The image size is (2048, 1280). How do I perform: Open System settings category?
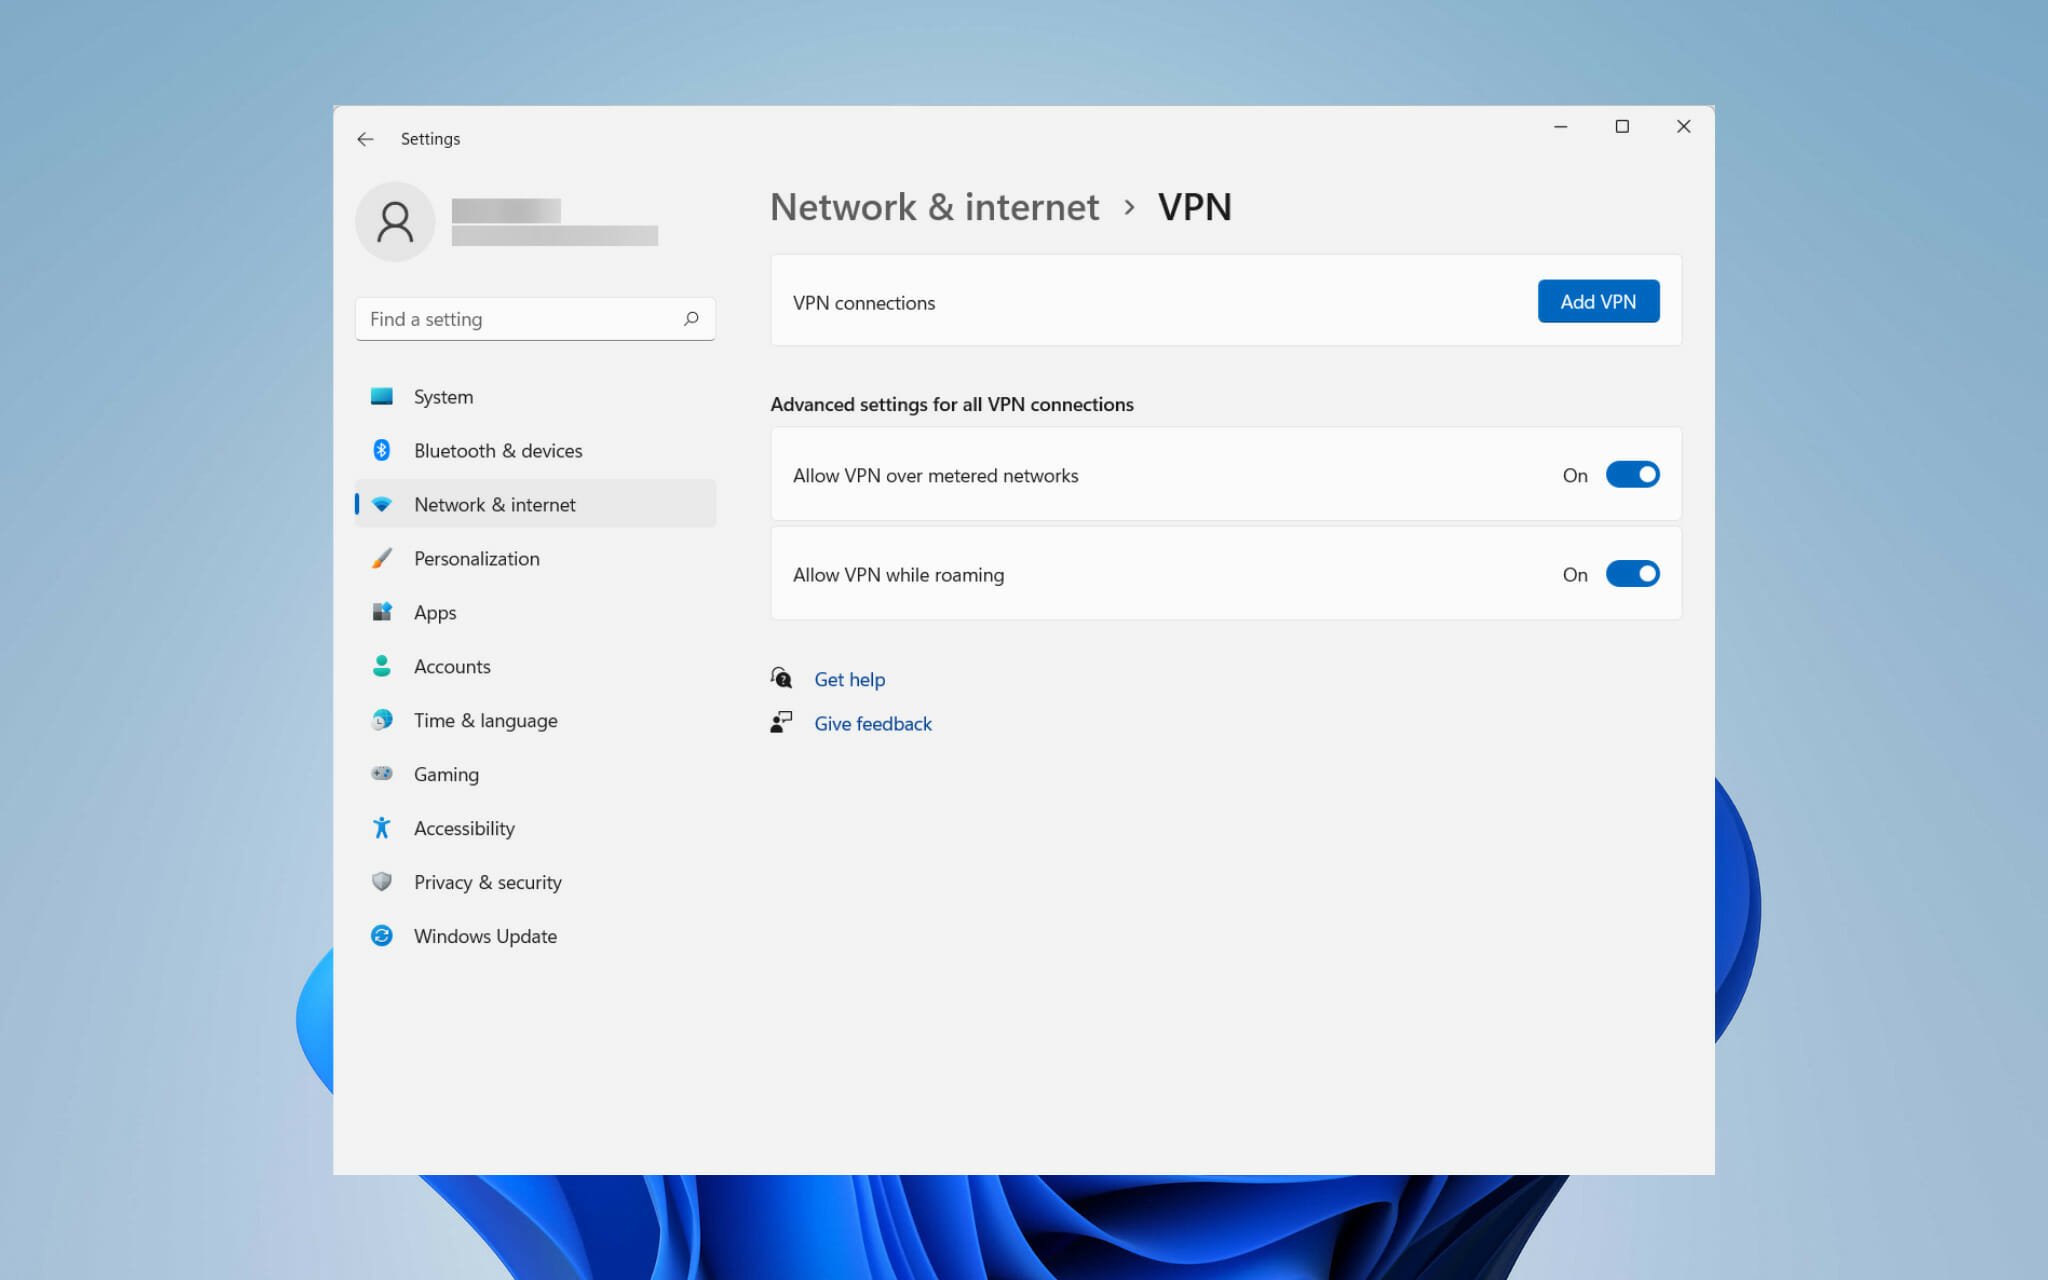pos(535,396)
